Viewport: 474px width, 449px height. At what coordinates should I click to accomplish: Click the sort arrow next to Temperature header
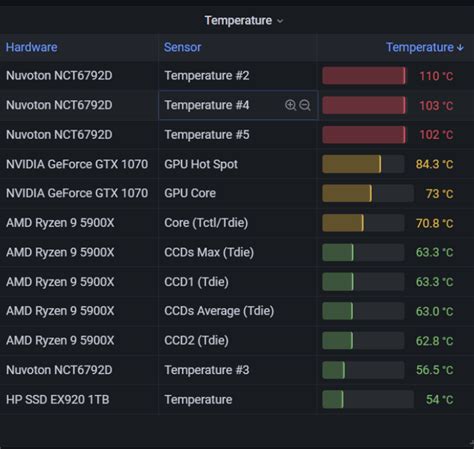460,48
